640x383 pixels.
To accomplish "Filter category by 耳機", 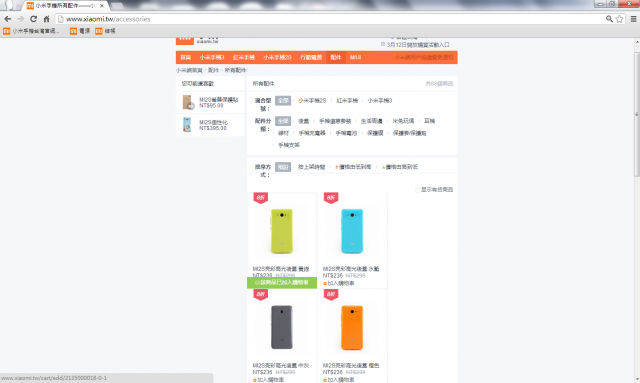I will point(429,121).
